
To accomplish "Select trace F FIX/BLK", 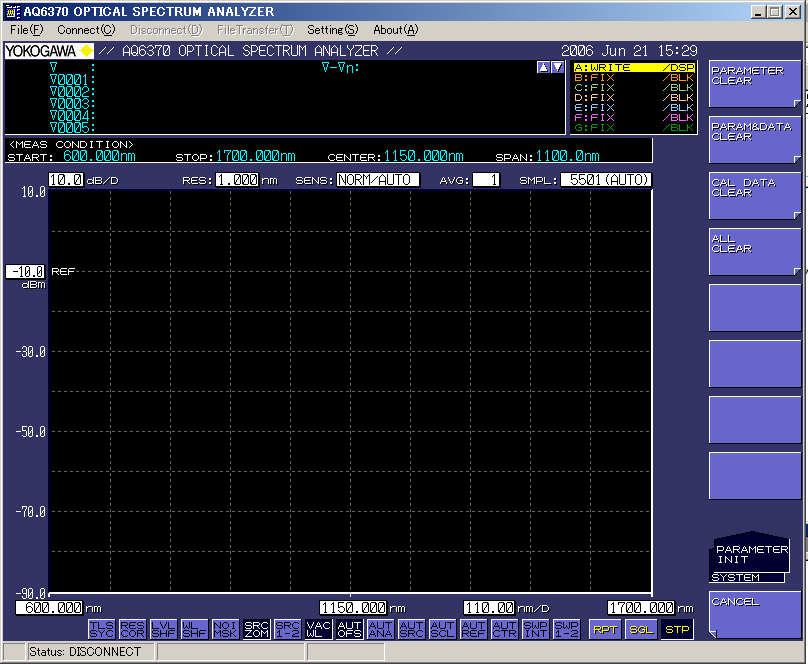I will coord(634,117).
